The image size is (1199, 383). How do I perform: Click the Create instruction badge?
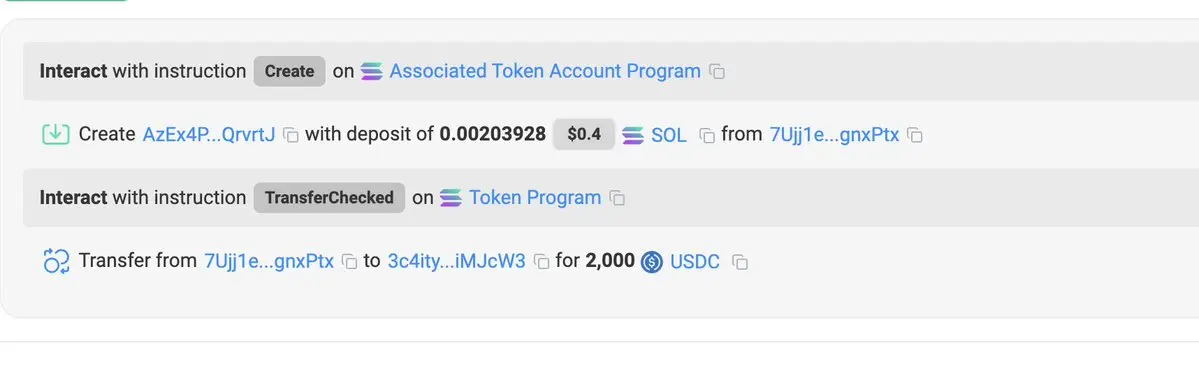coord(290,71)
